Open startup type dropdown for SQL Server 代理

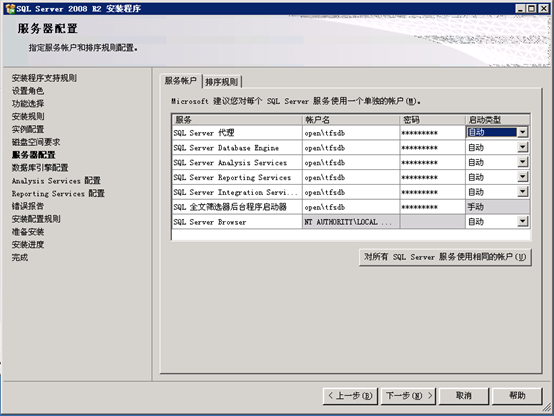point(522,132)
